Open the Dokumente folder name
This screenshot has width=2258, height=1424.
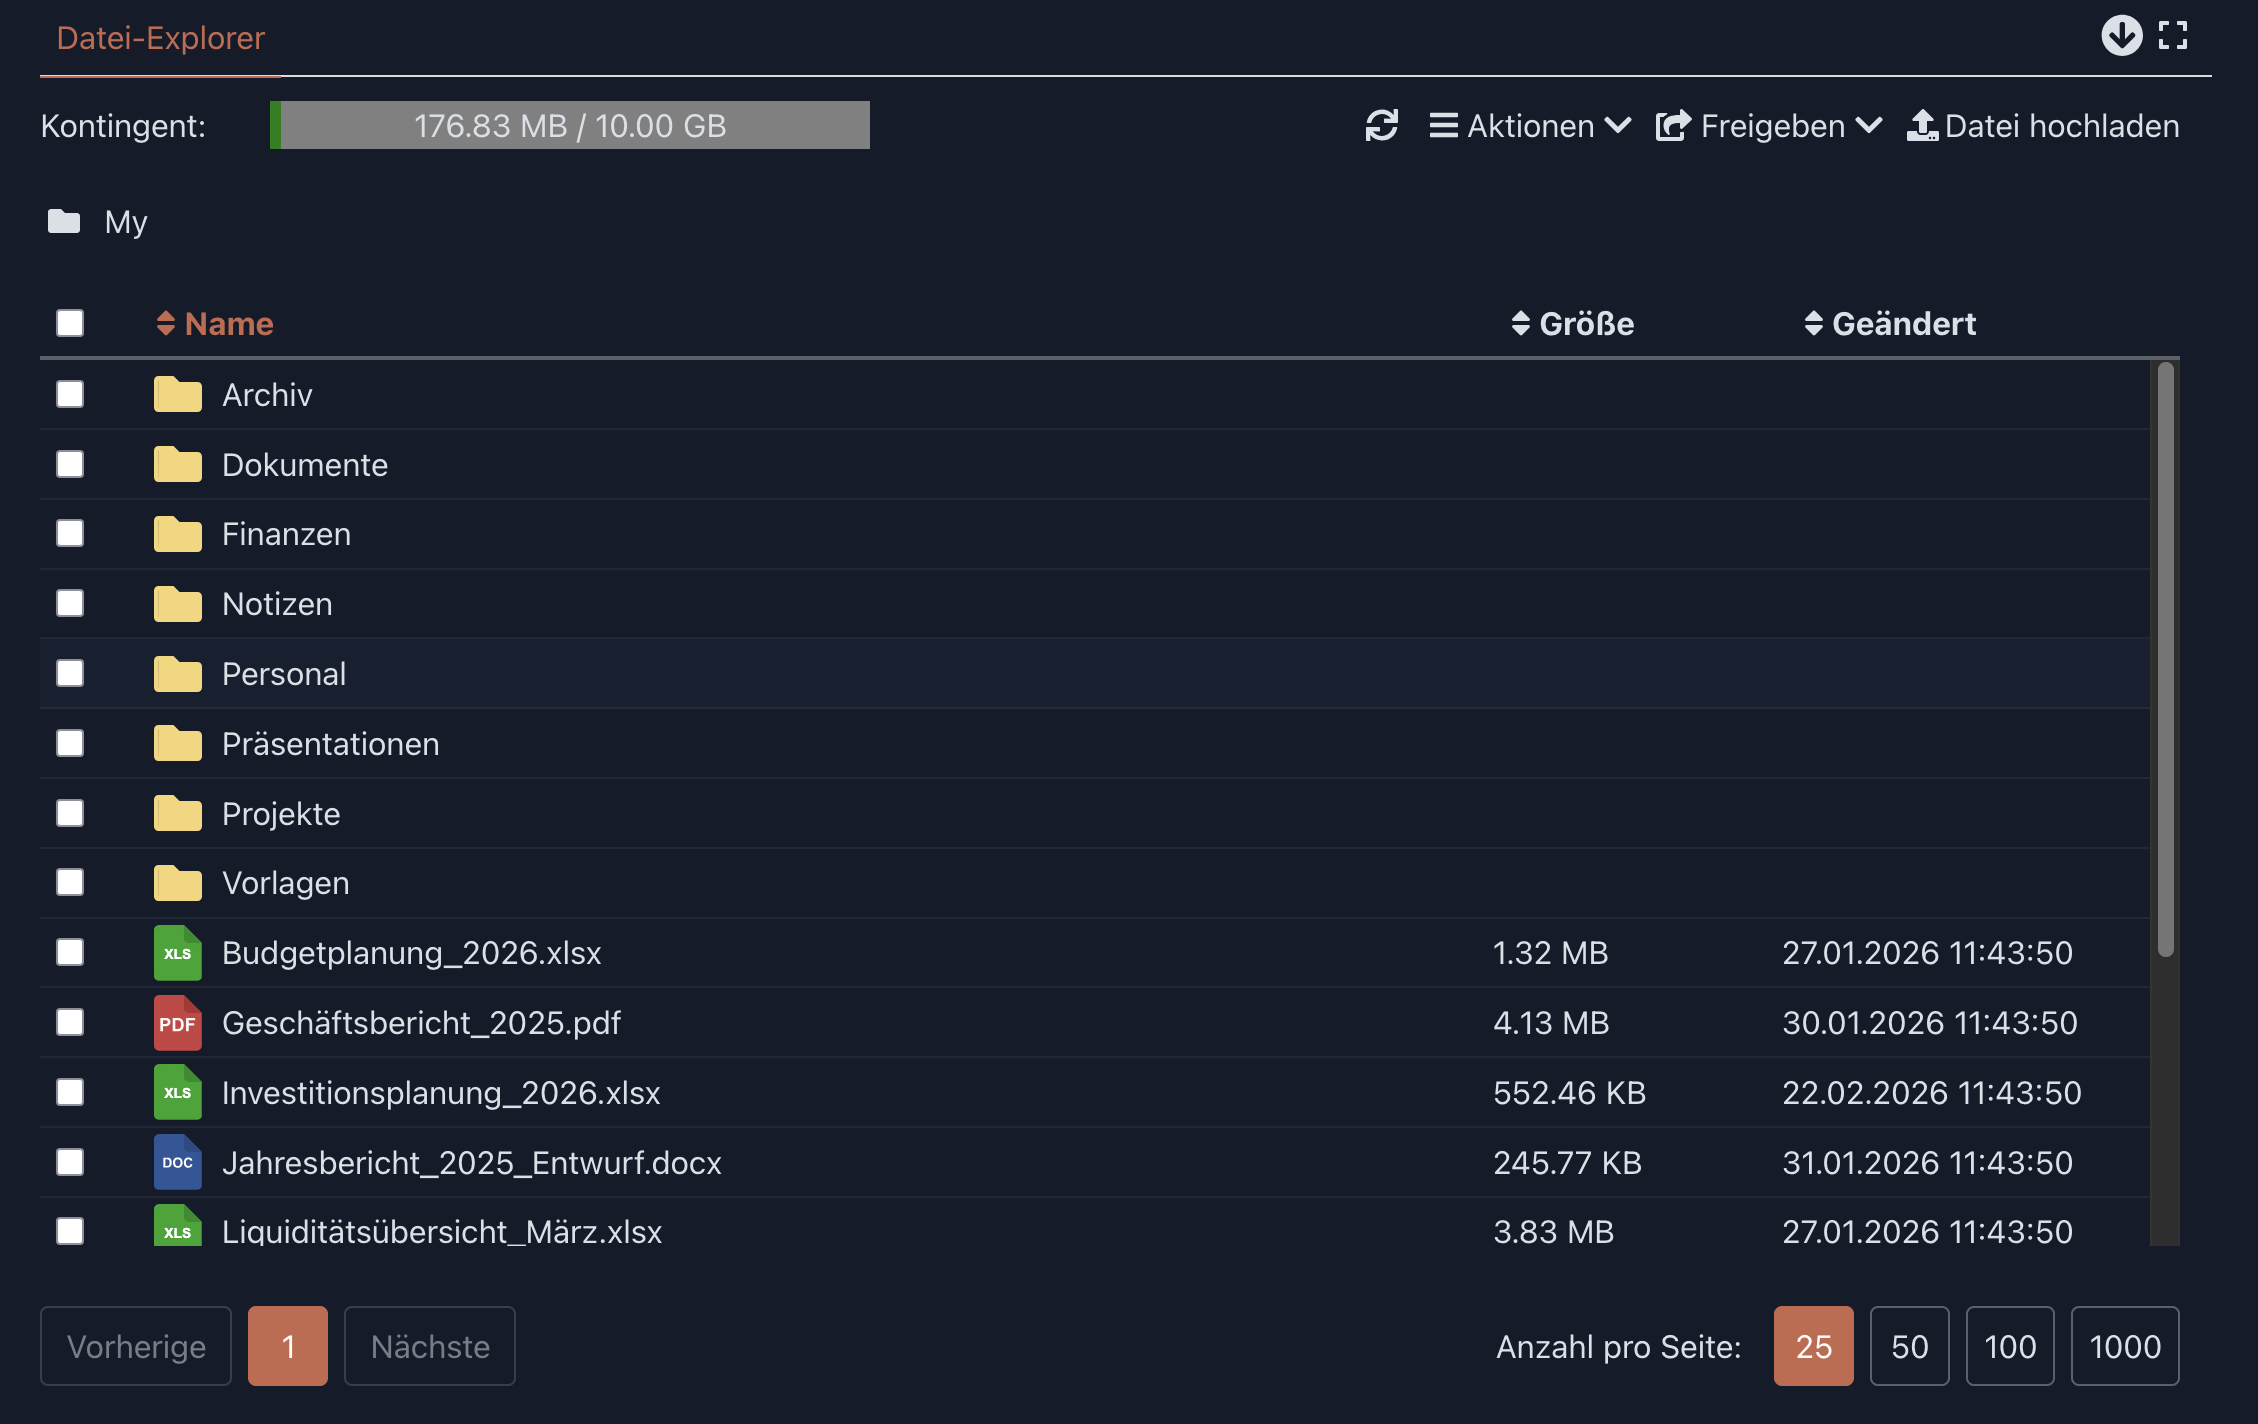(x=305, y=465)
